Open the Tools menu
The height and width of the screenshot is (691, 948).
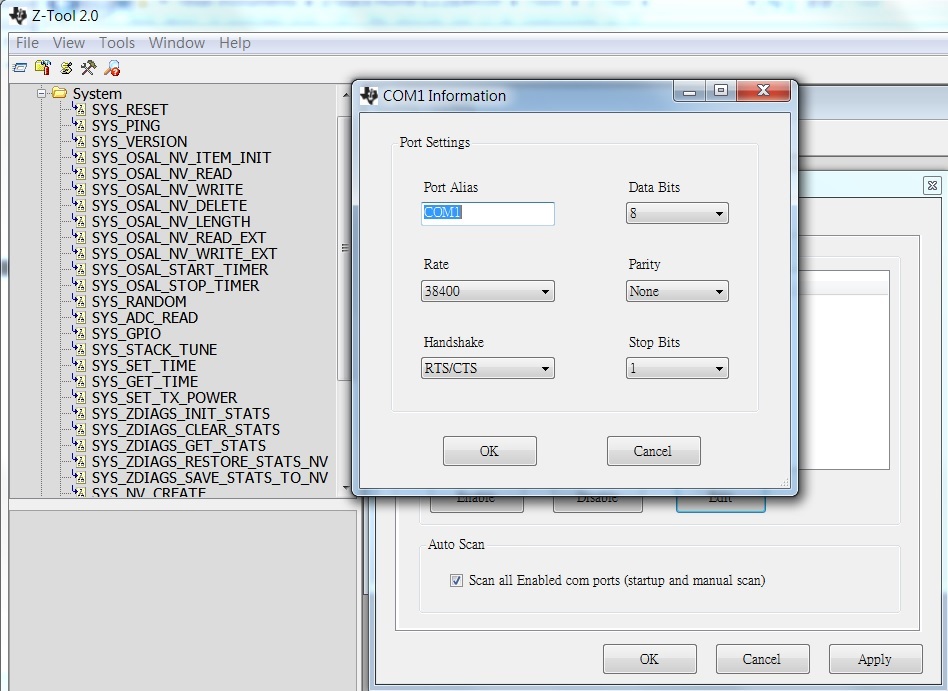[x=117, y=43]
